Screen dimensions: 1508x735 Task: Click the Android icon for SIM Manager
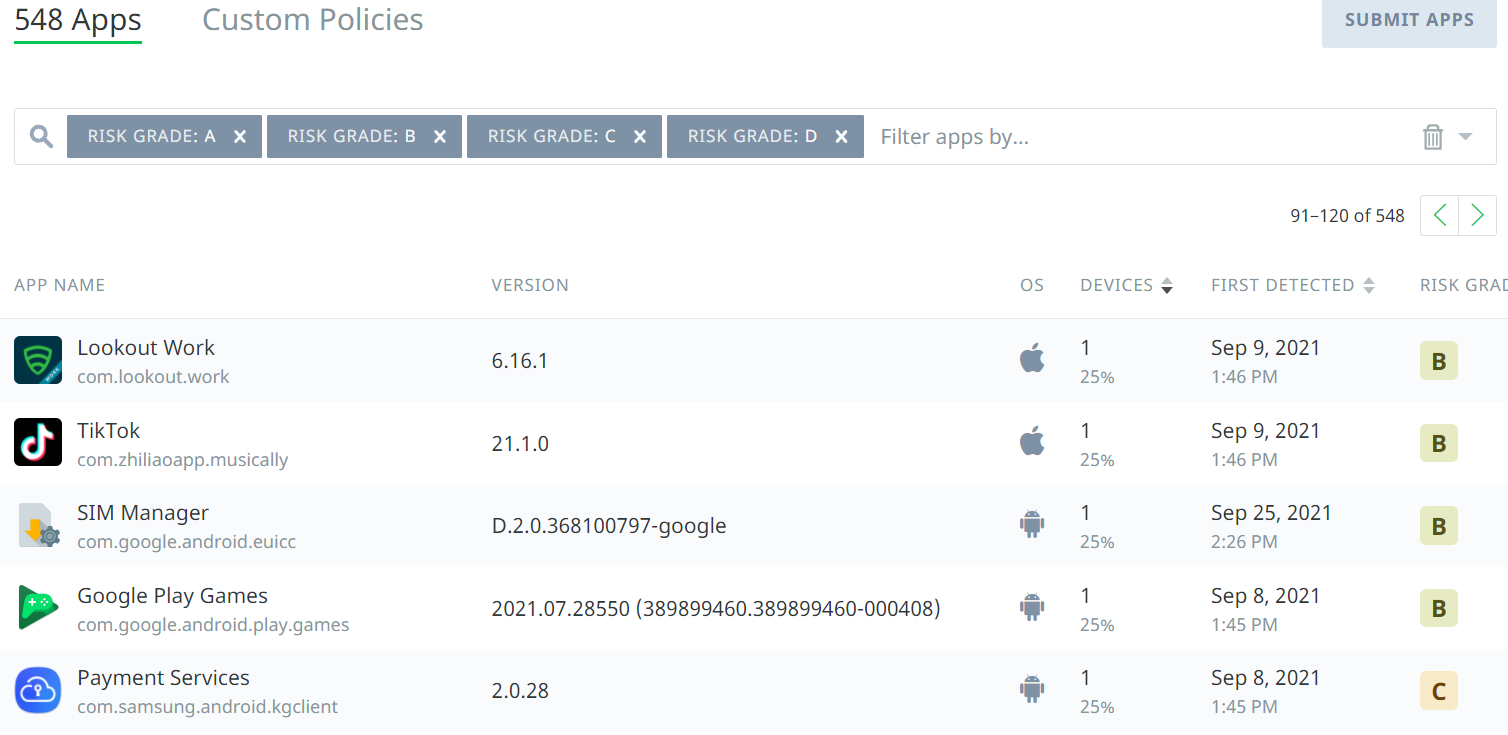coord(1032,524)
